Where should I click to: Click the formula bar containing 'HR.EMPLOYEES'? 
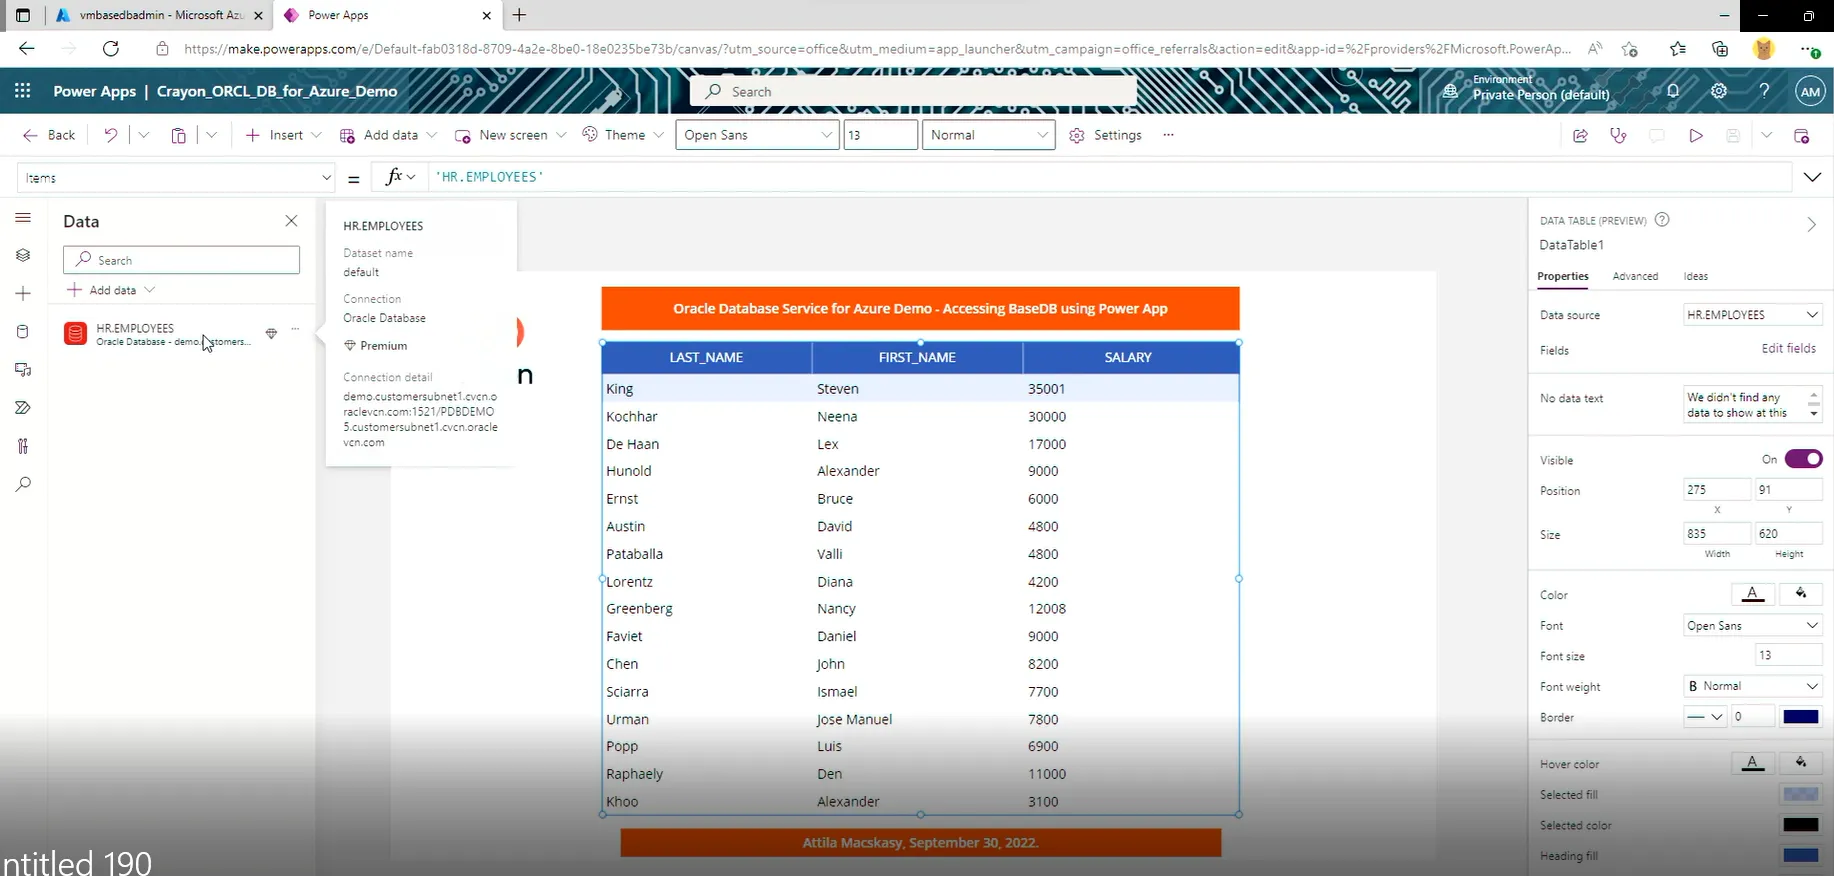(x=1110, y=177)
